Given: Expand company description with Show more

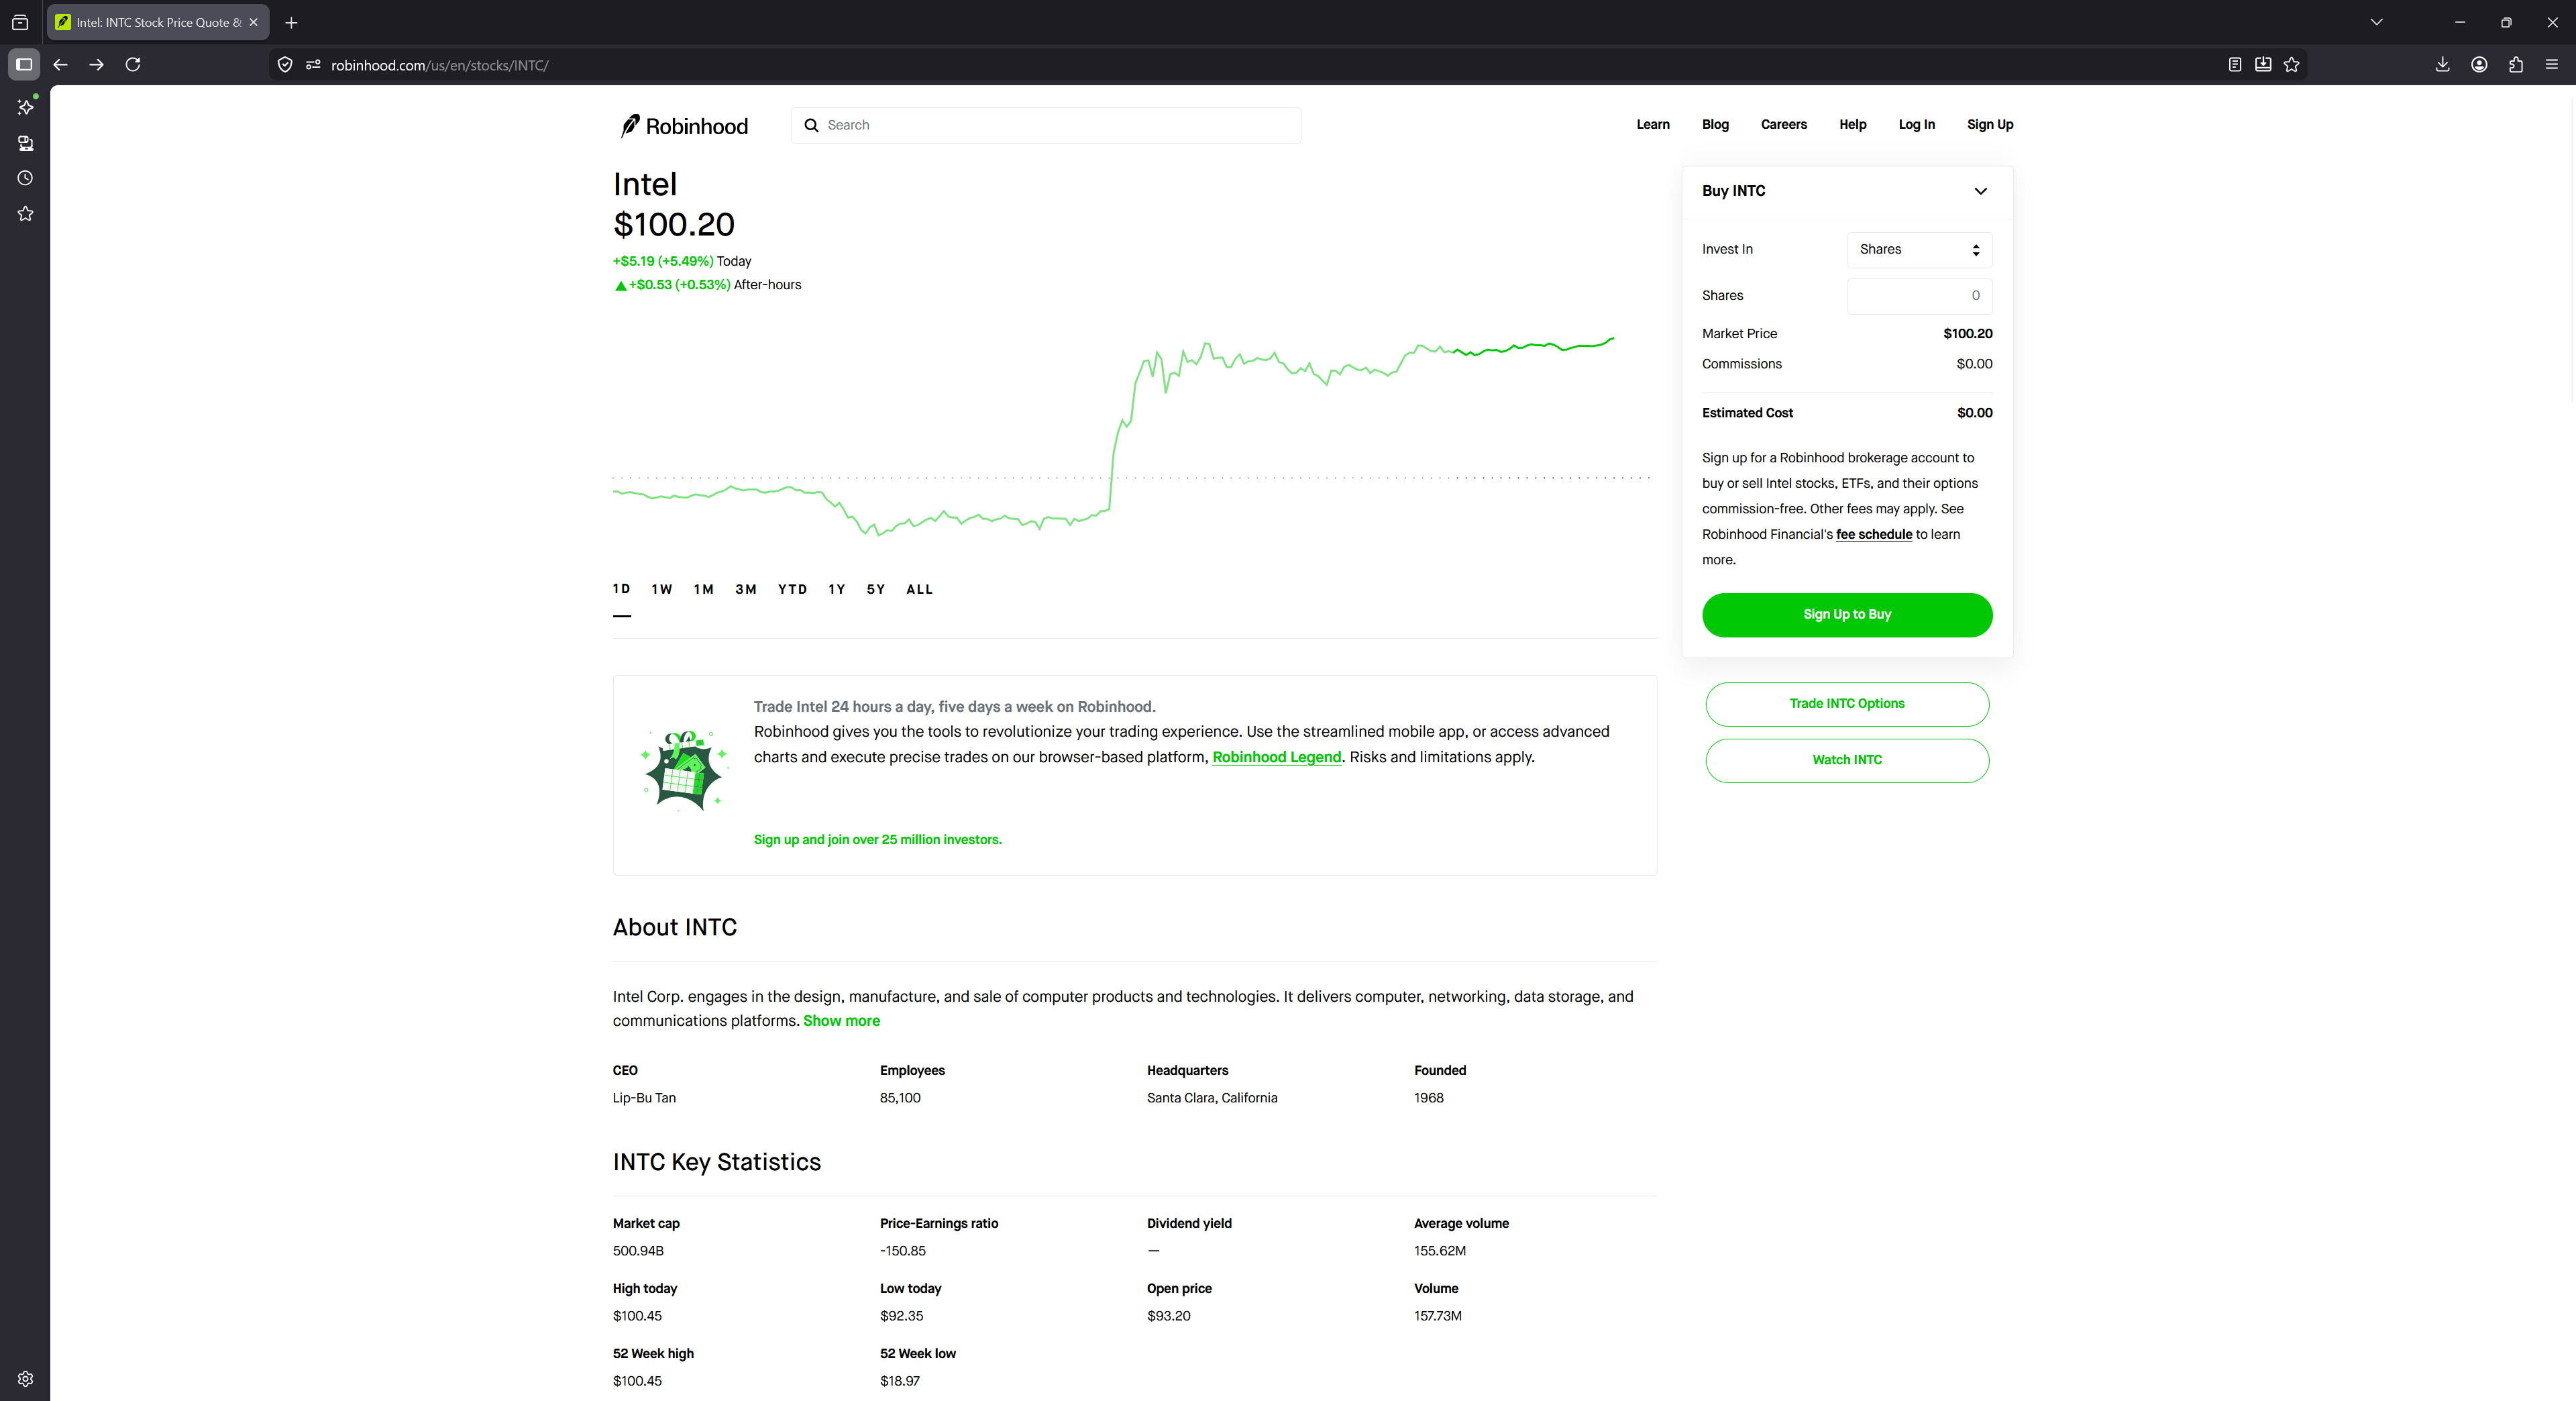Looking at the screenshot, I should (x=841, y=1021).
